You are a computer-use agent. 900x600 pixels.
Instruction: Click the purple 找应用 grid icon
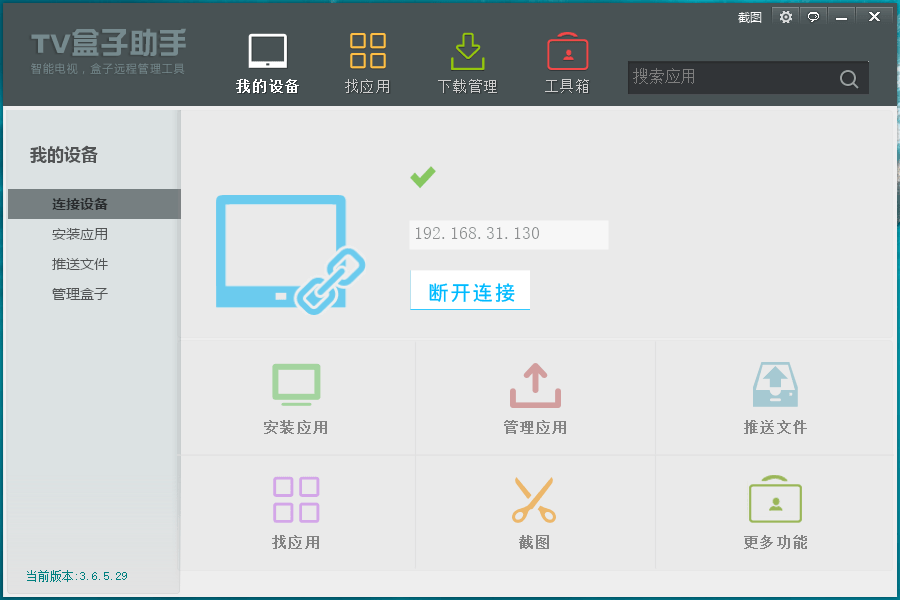[x=296, y=499]
